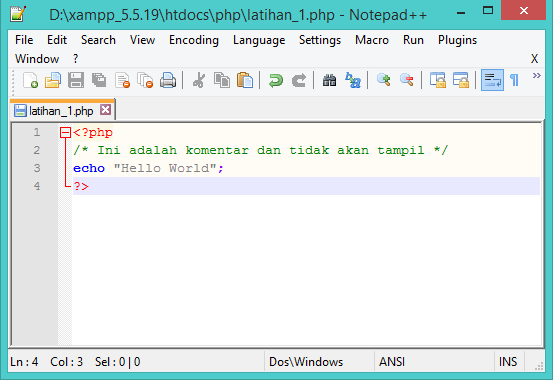553x380 pixels.
Task: Open the Edit menu
Action: pyautogui.click(x=57, y=40)
